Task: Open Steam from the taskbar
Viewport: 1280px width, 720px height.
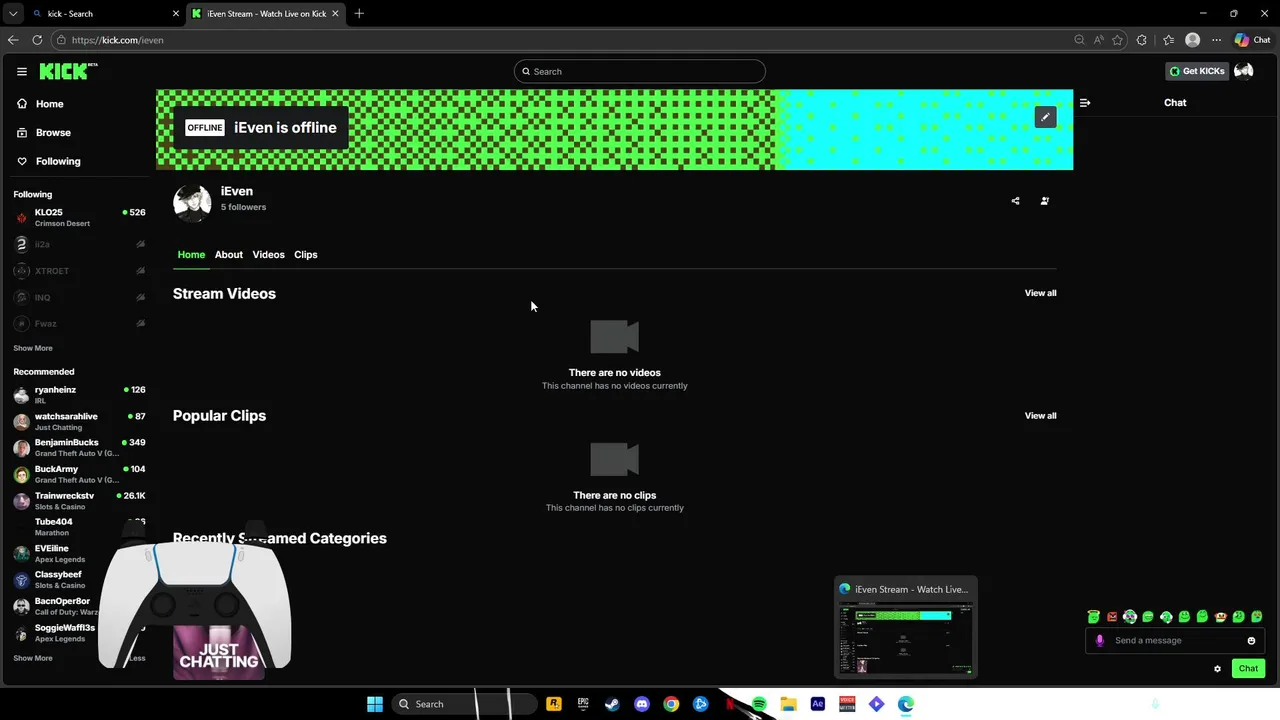Action: pos(612,704)
